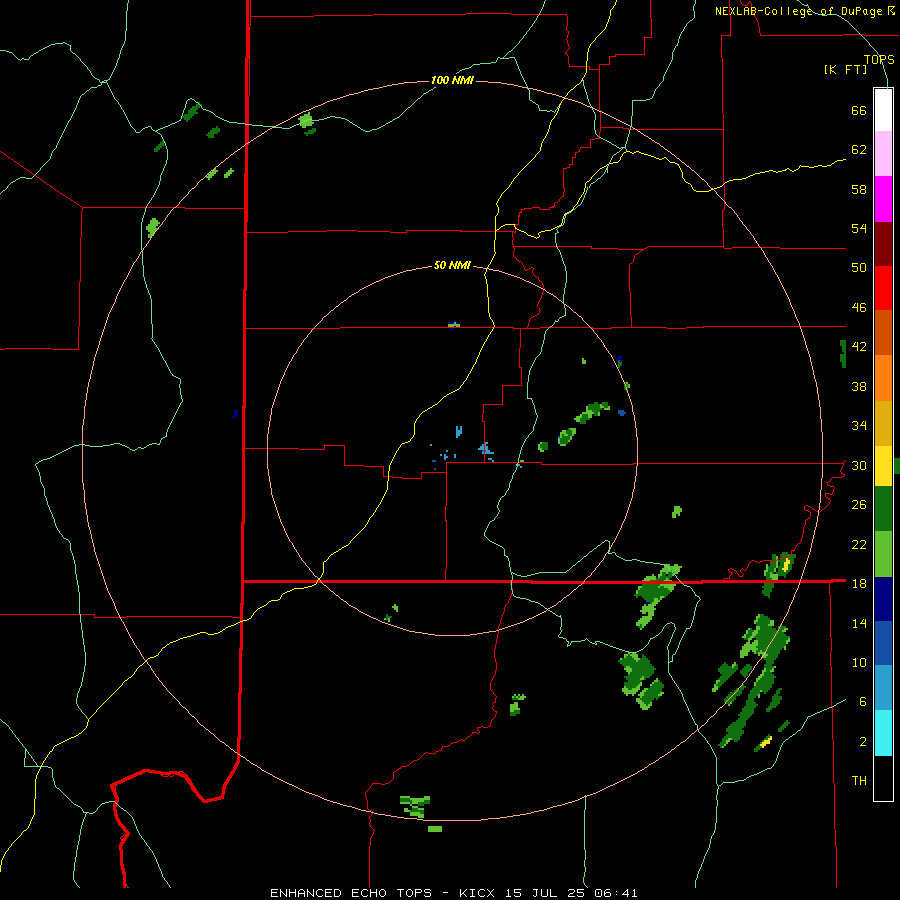Click the 54 value on legend scale

point(859,228)
